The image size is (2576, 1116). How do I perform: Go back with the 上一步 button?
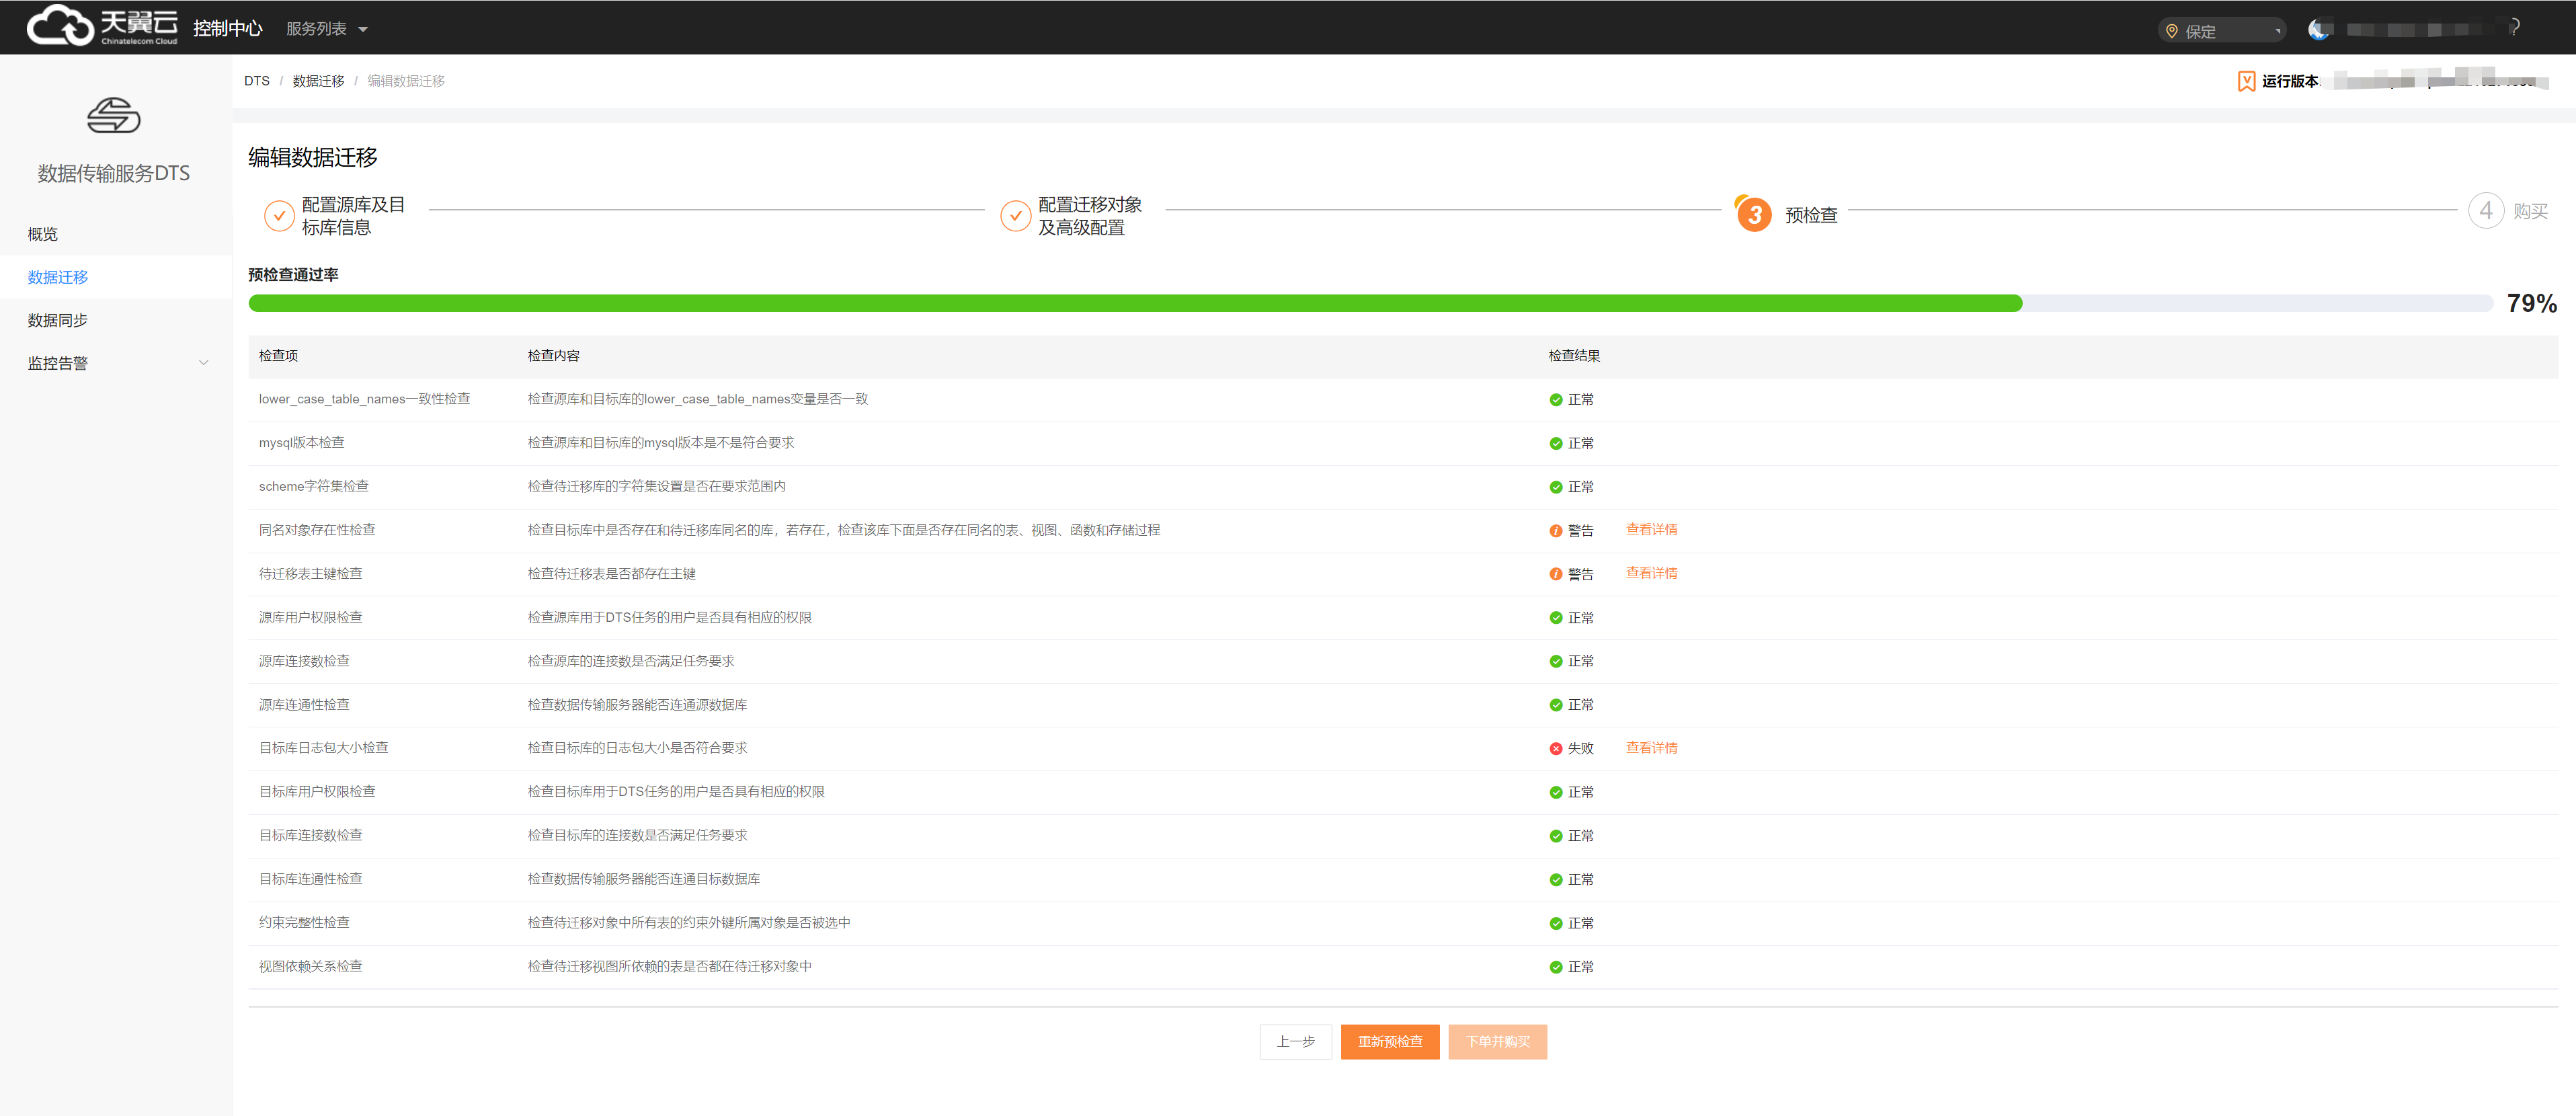(1295, 1041)
